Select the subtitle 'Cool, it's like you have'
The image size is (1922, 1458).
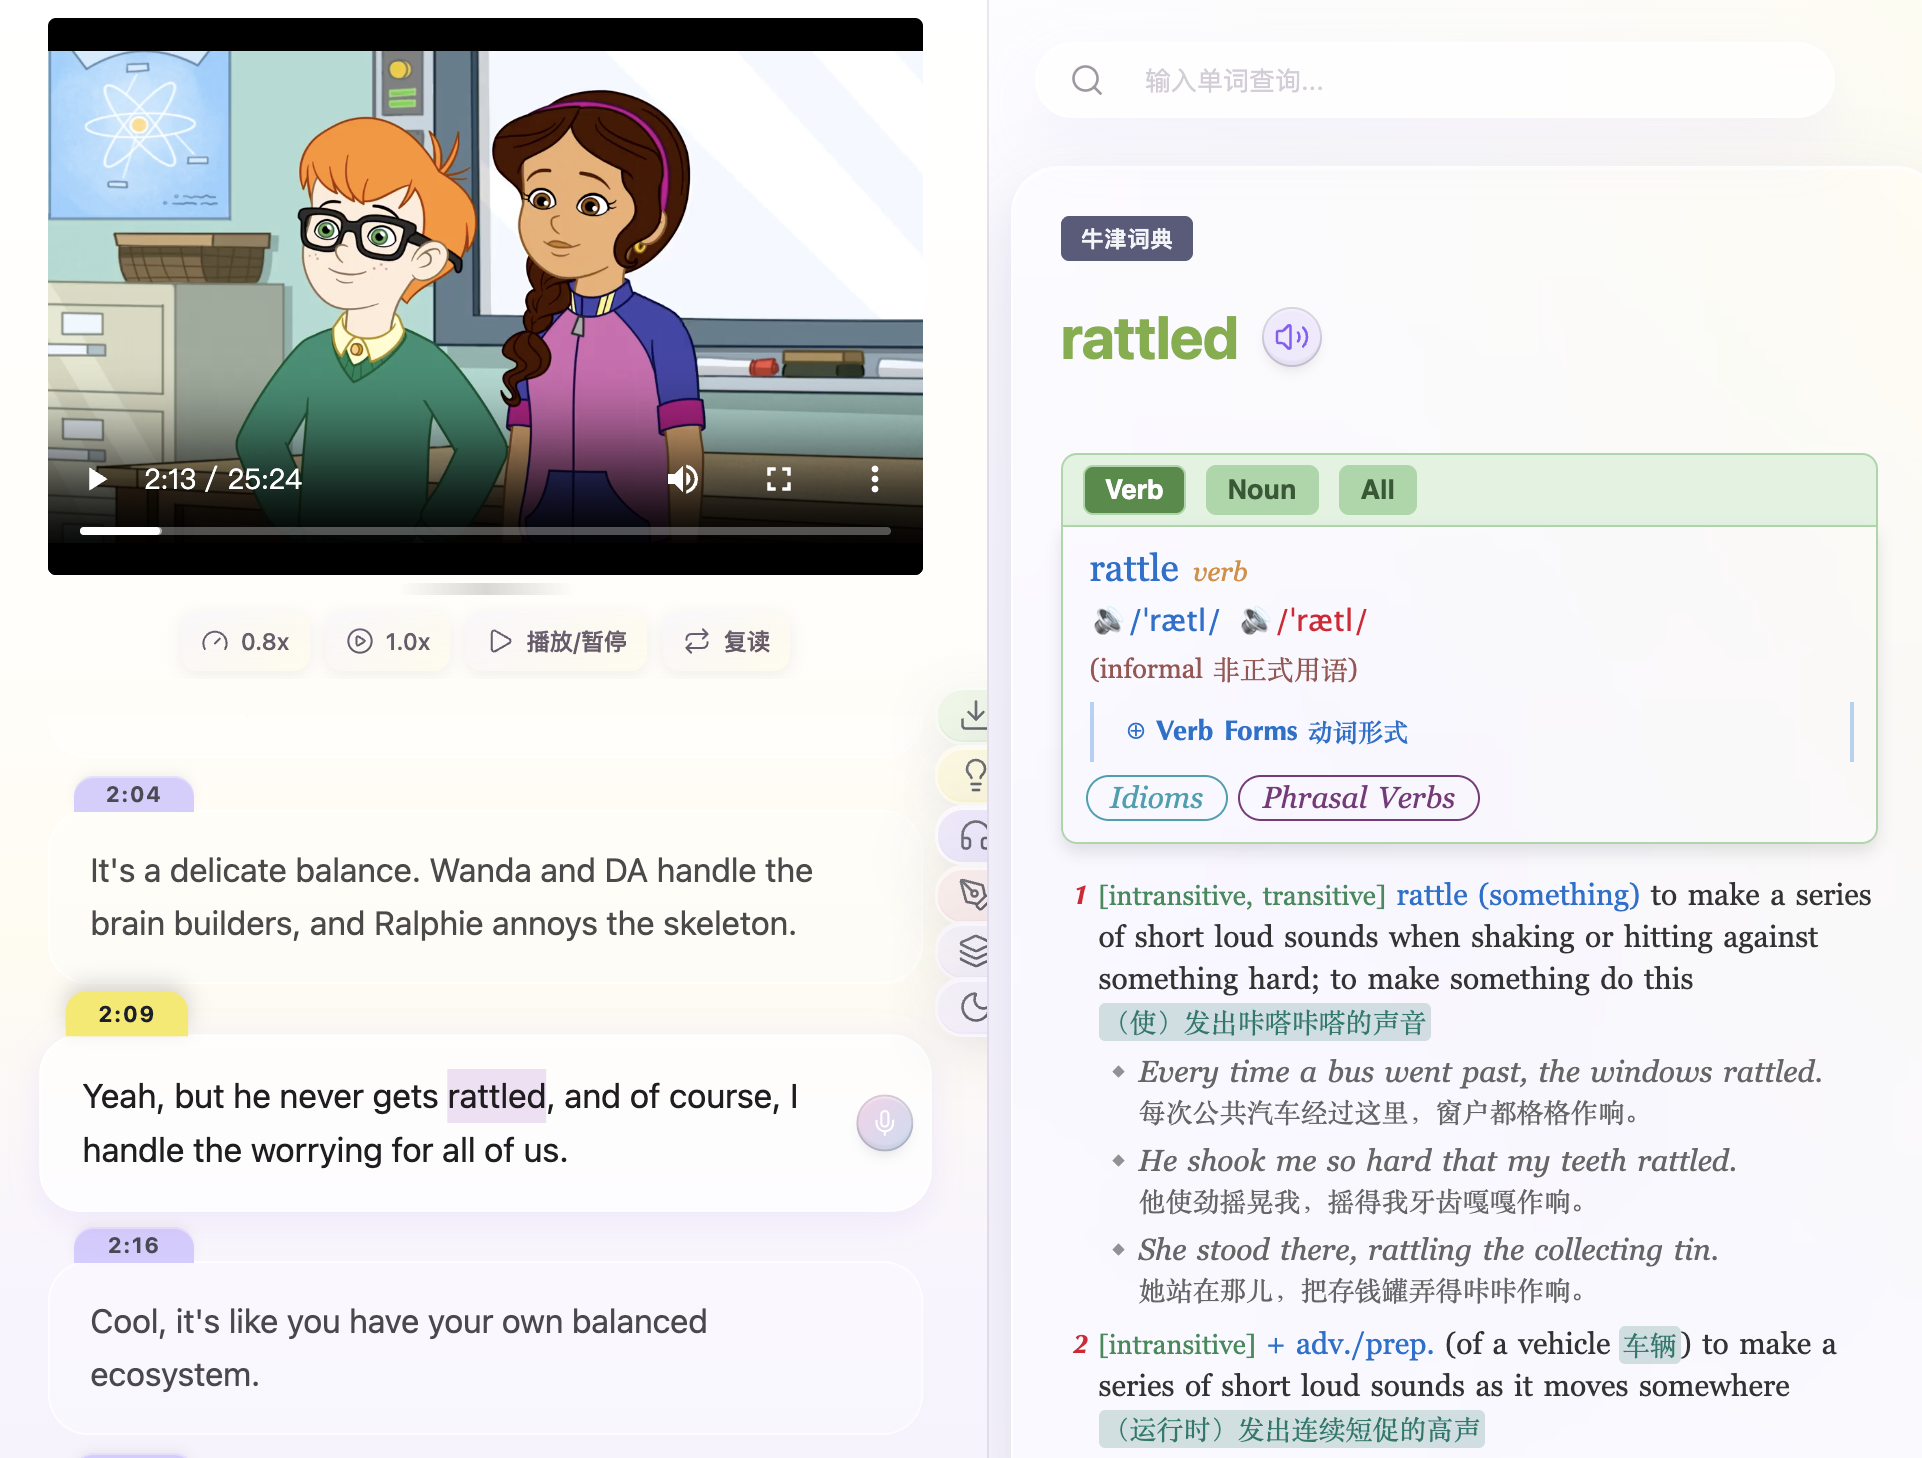point(485,1348)
